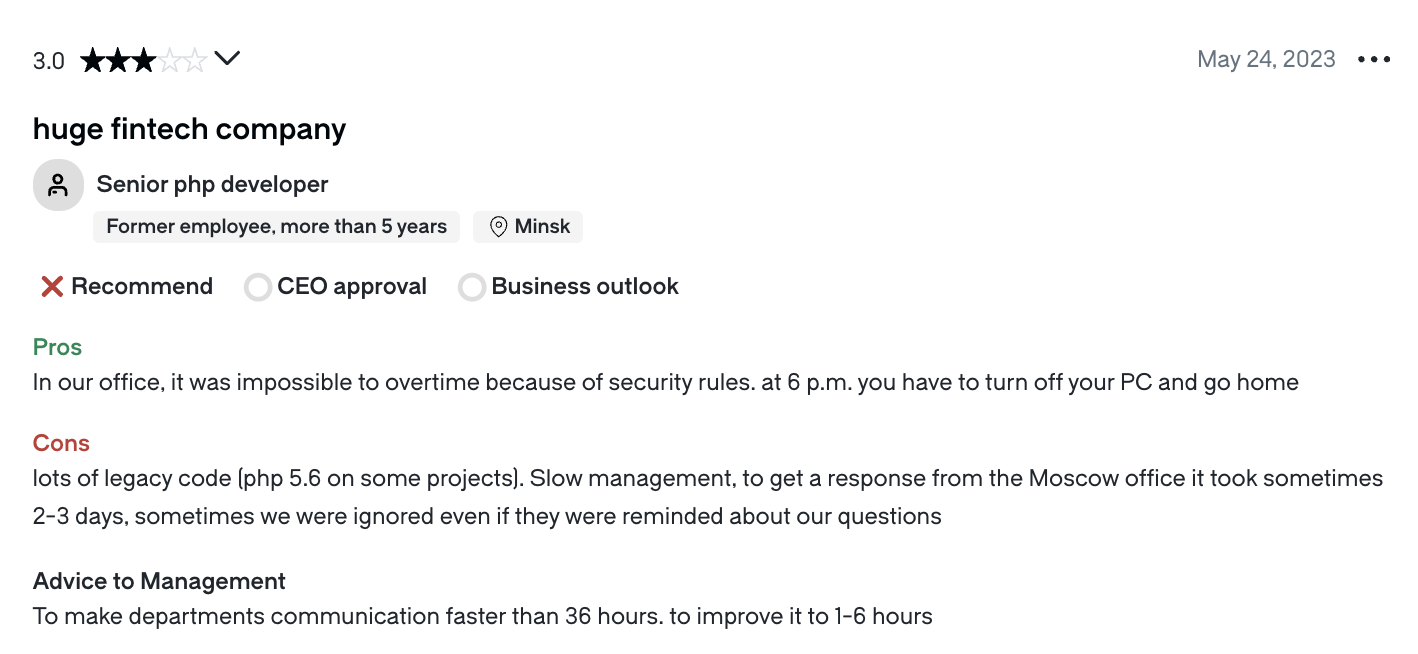
Task: Click the Business outlook circle indicator
Action: point(472,288)
